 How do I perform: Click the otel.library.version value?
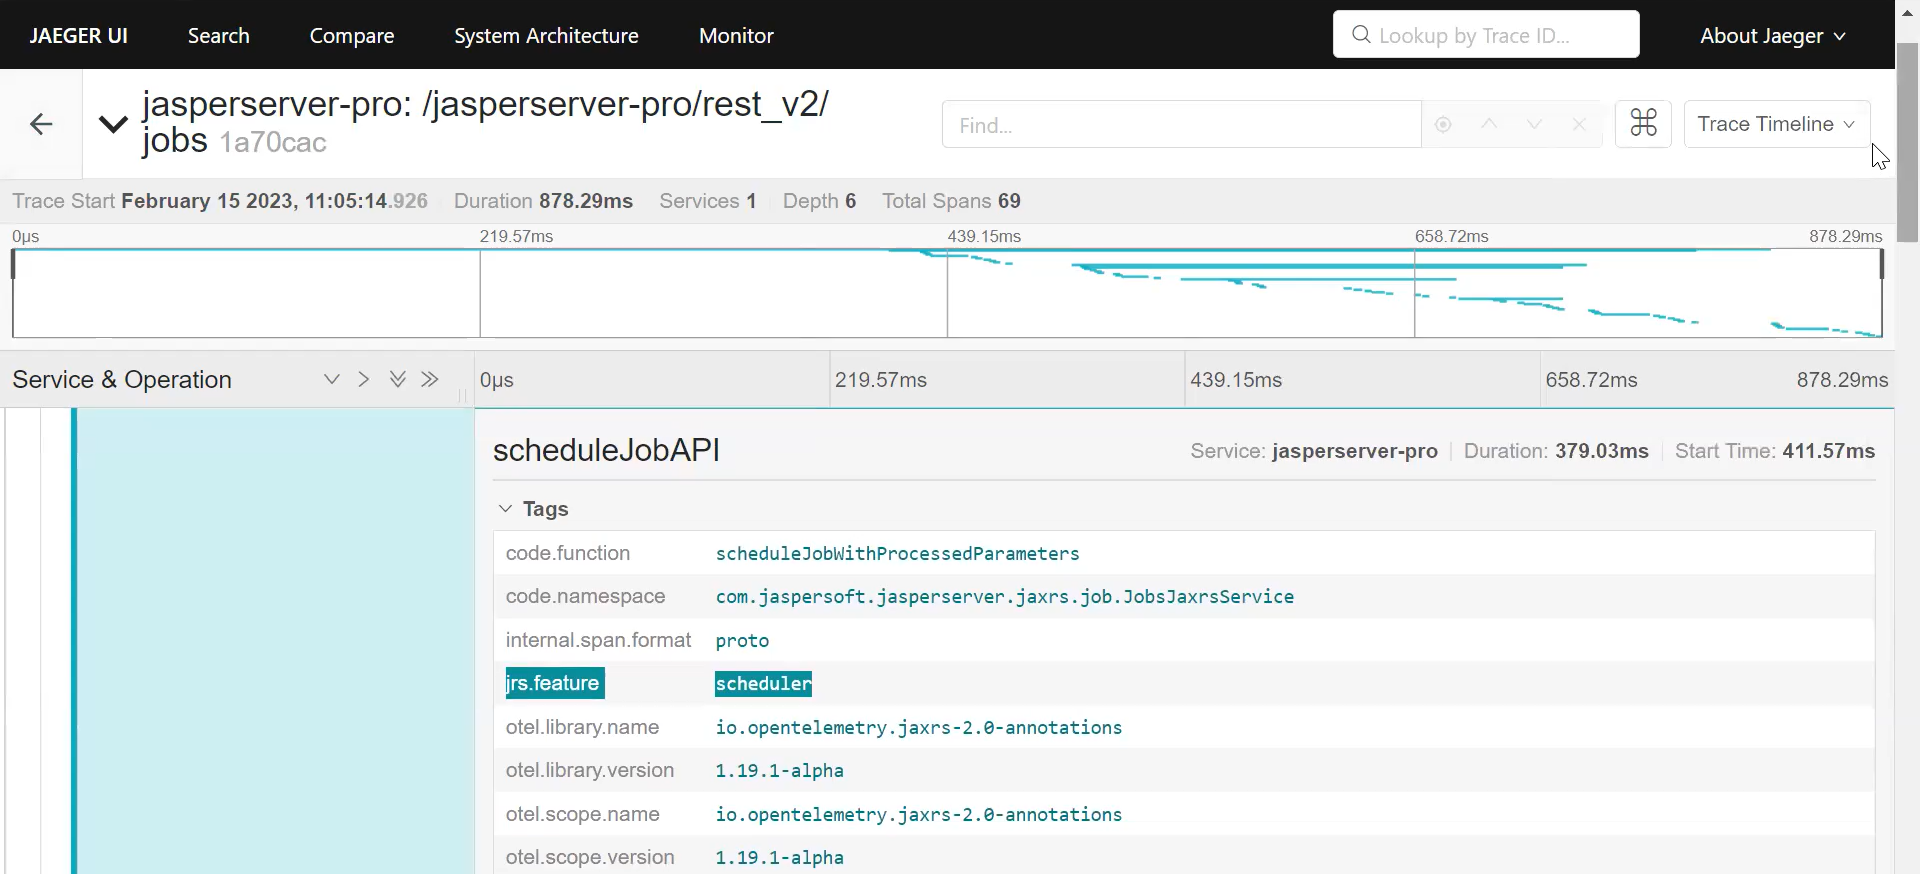pyautogui.click(x=779, y=771)
